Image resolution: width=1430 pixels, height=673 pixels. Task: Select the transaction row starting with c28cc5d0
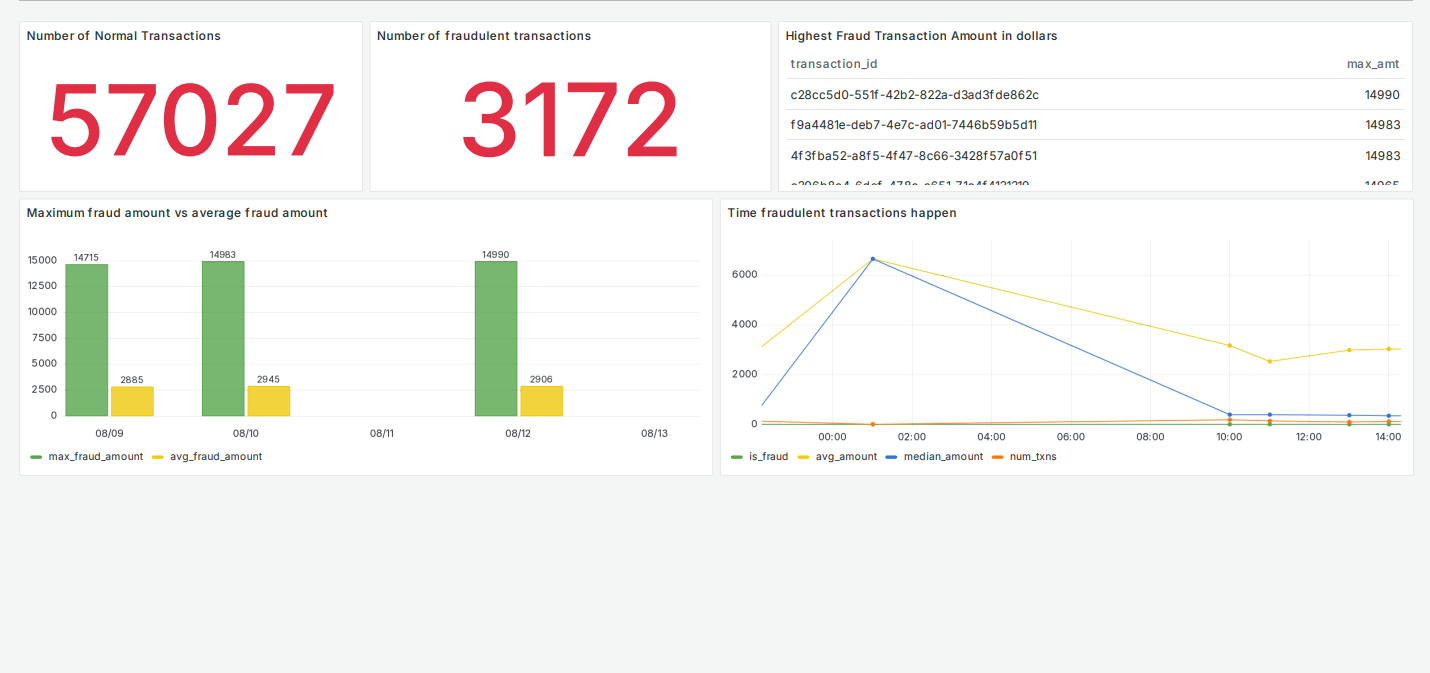click(x=1000, y=94)
